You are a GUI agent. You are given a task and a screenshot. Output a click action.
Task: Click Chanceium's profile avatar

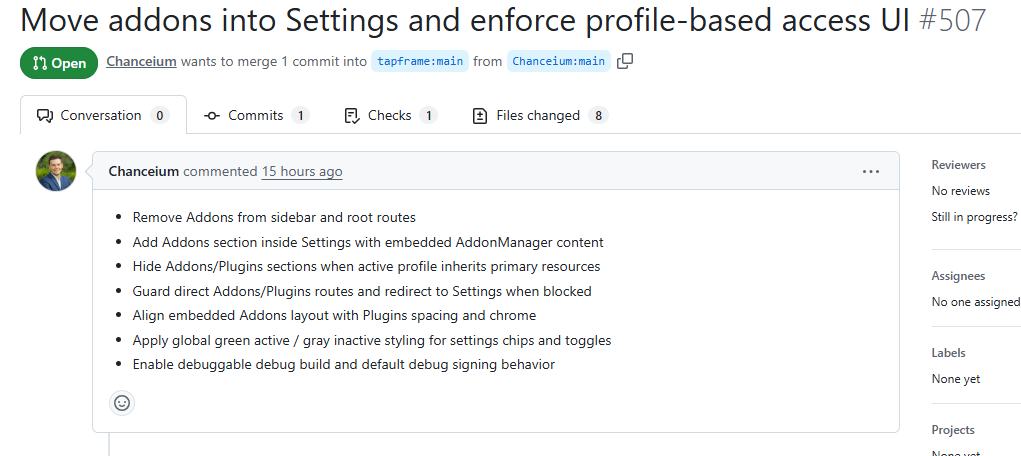[56, 171]
